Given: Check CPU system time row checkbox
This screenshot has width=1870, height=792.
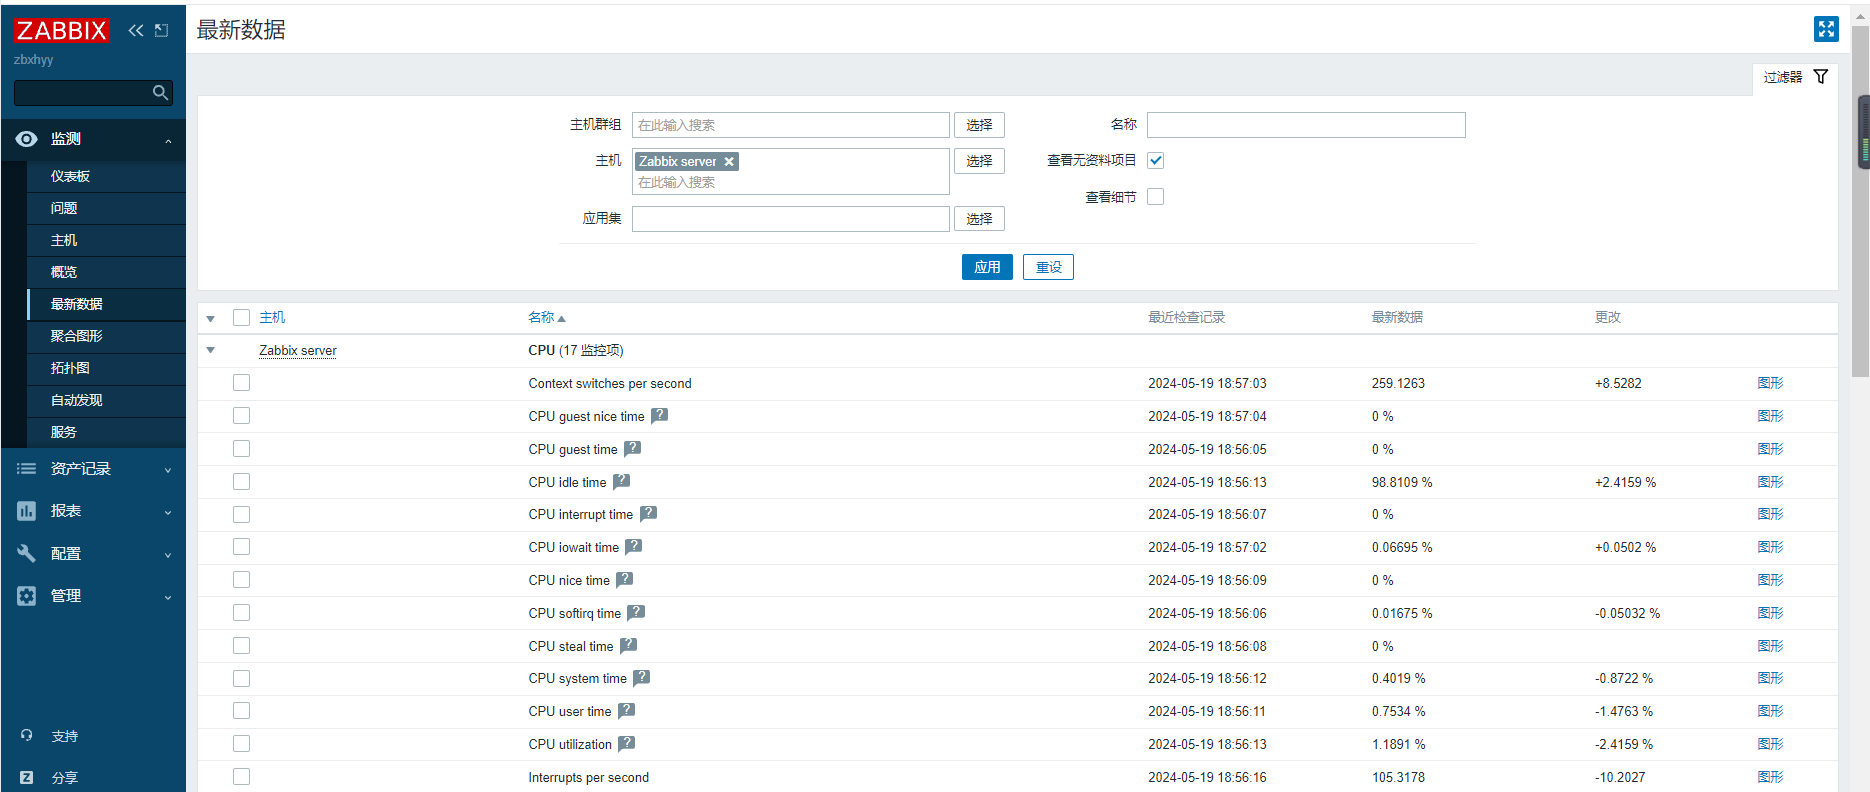Looking at the screenshot, I should click(241, 678).
